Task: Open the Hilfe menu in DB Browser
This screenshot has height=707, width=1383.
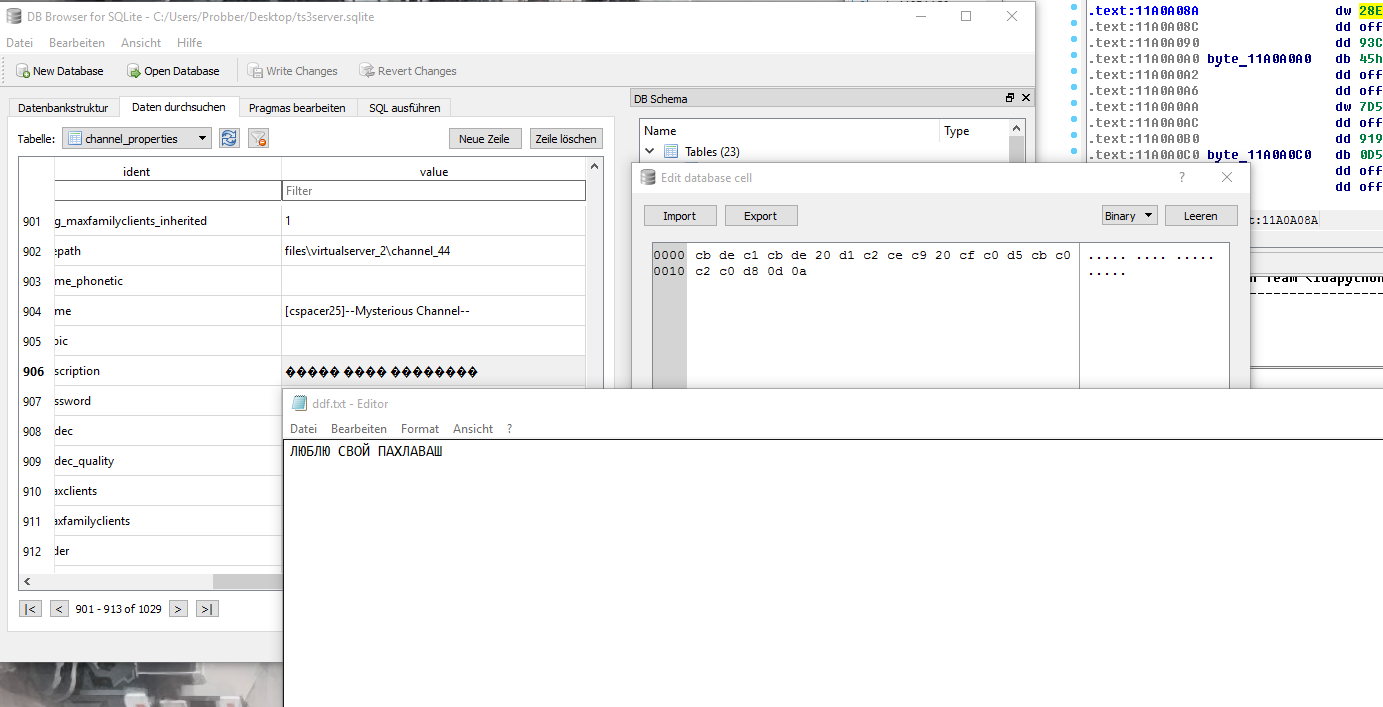Action: (x=189, y=43)
